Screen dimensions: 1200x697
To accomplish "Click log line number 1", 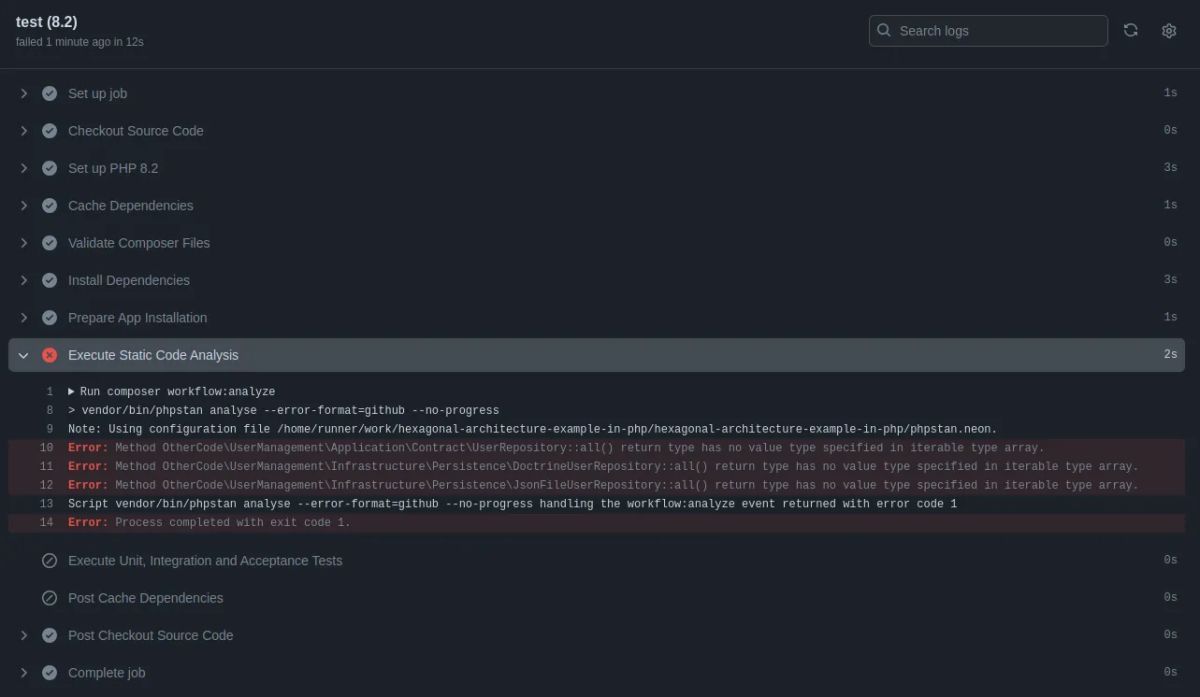I will pos(50,392).
